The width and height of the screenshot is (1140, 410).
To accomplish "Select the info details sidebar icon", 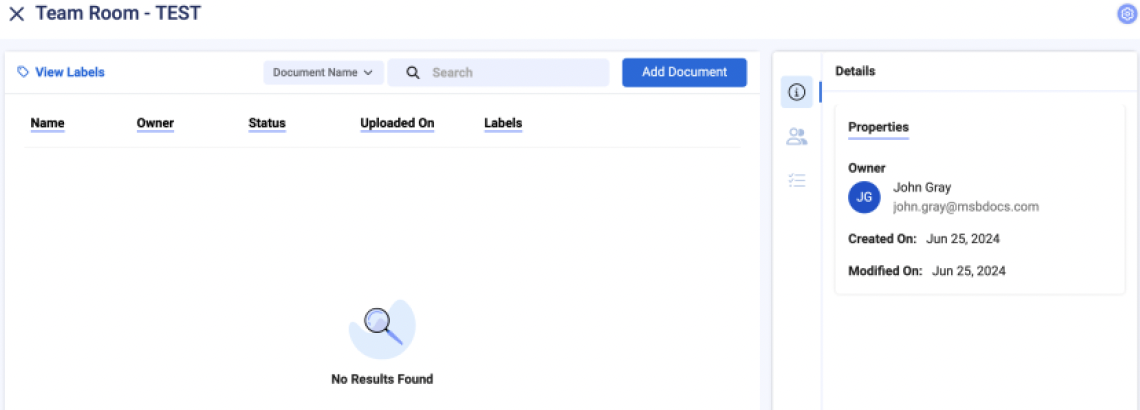I will [x=797, y=92].
